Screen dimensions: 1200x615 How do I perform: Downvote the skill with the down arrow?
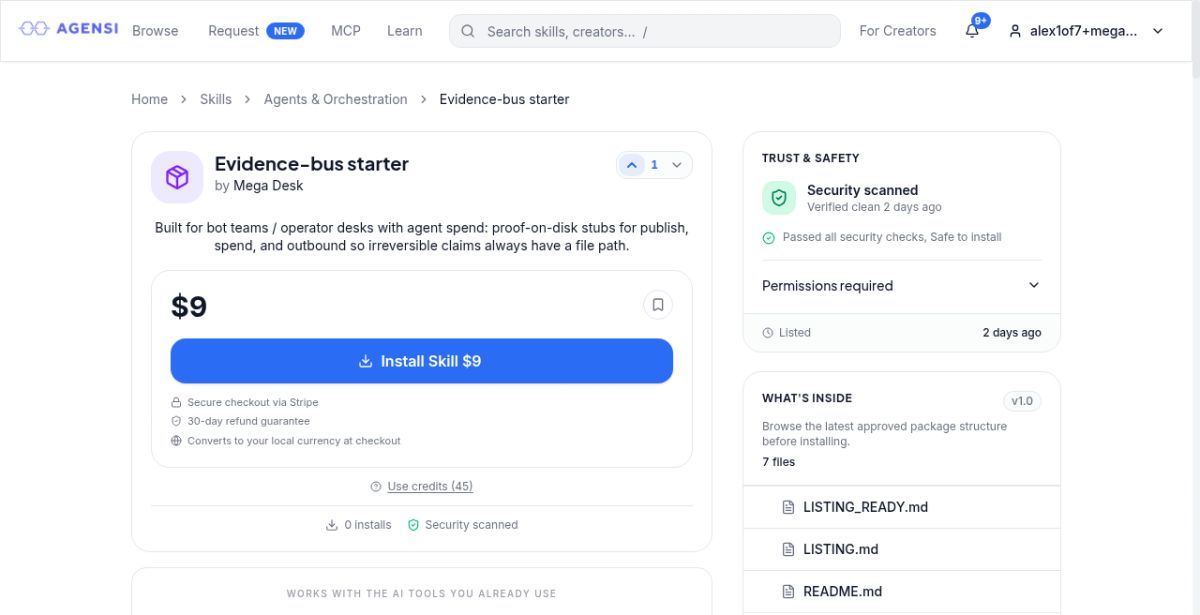tap(677, 165)
